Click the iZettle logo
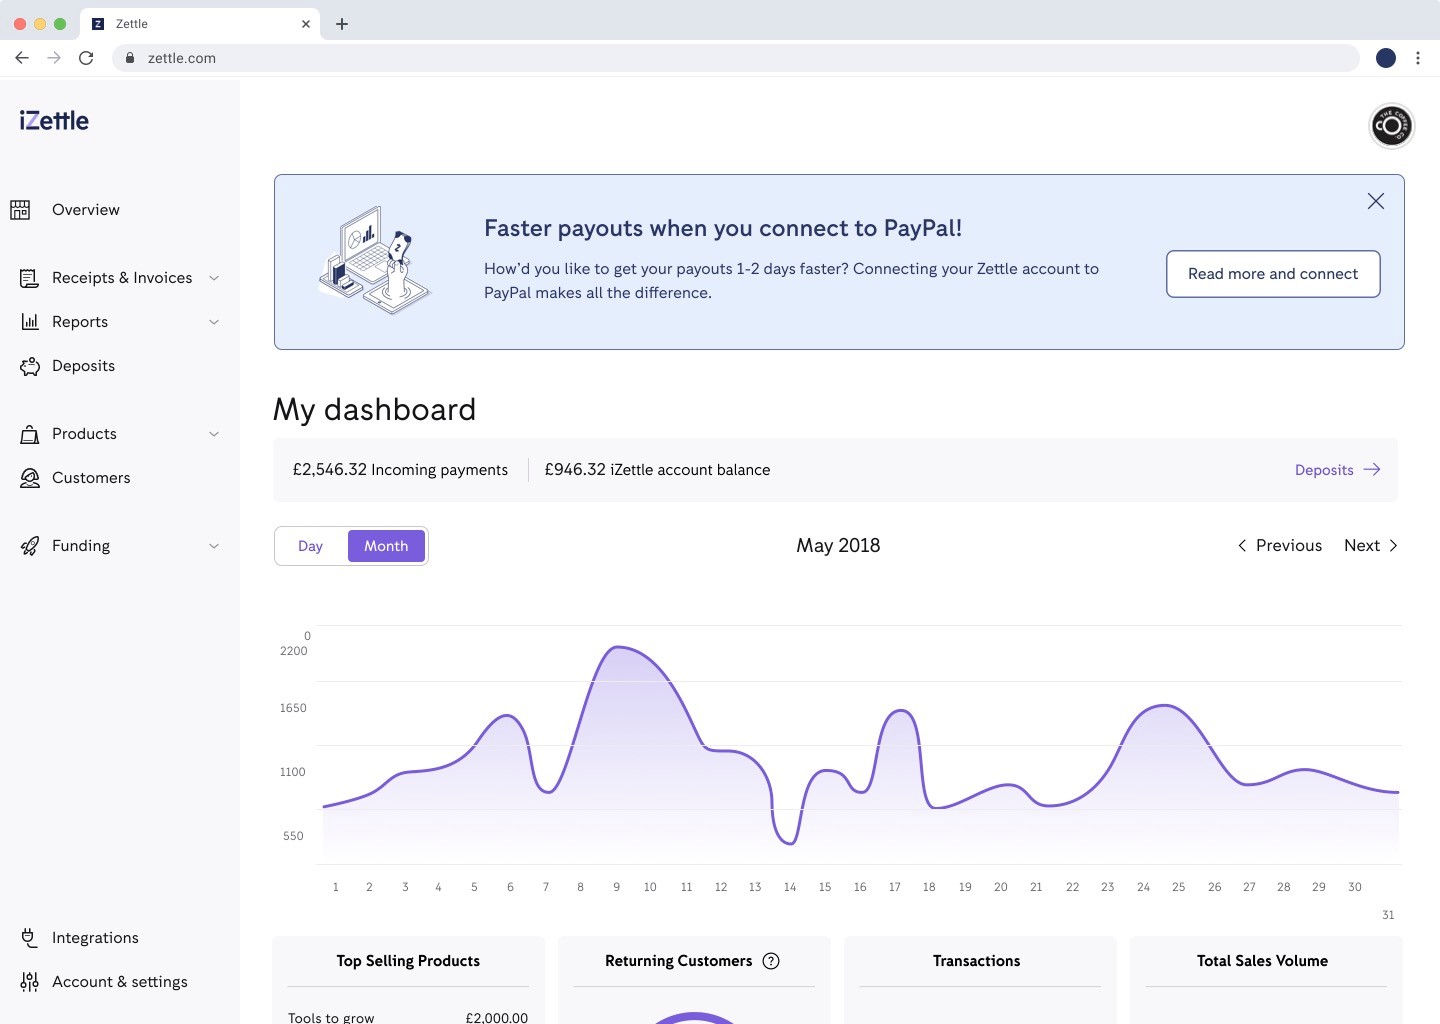 point(54,121)
